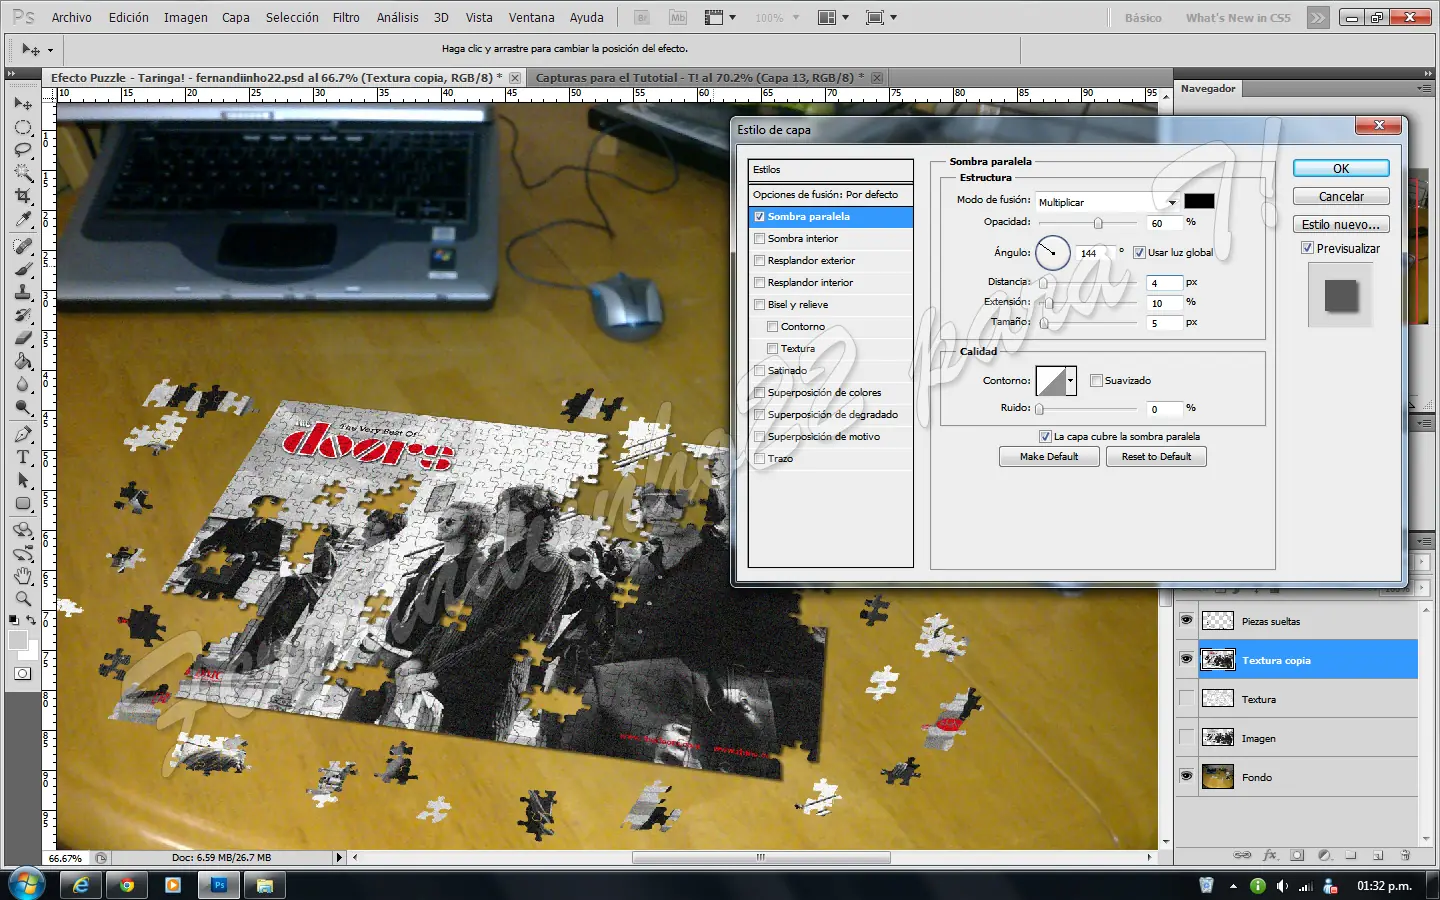The width and height of the screenshot is (1440, 900).
Task: Open the Modo de fusión dropdown
Action: point(1108,202)
